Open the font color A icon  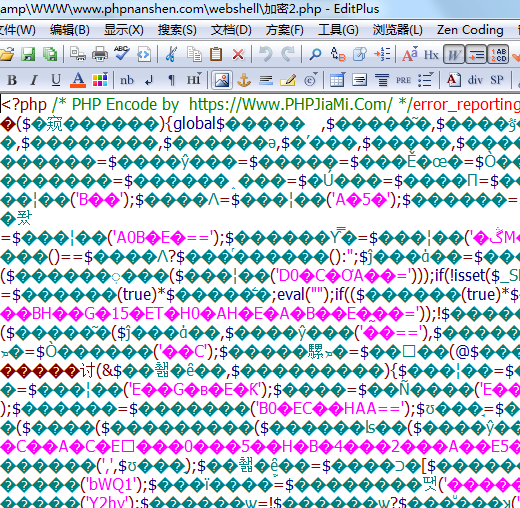[78, 80]
